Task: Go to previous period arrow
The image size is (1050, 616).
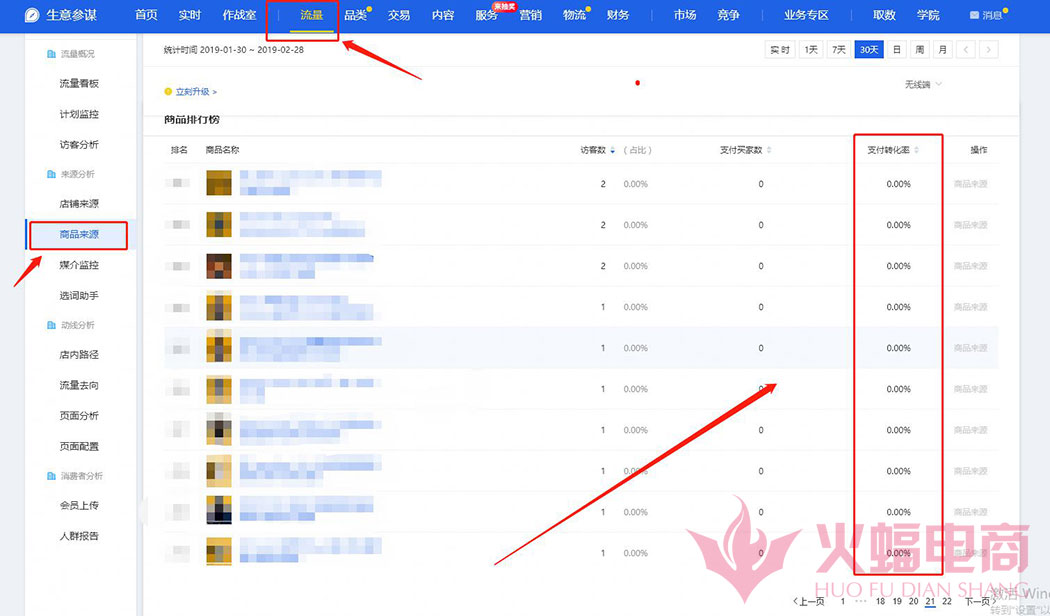Action: coord(966,50)
